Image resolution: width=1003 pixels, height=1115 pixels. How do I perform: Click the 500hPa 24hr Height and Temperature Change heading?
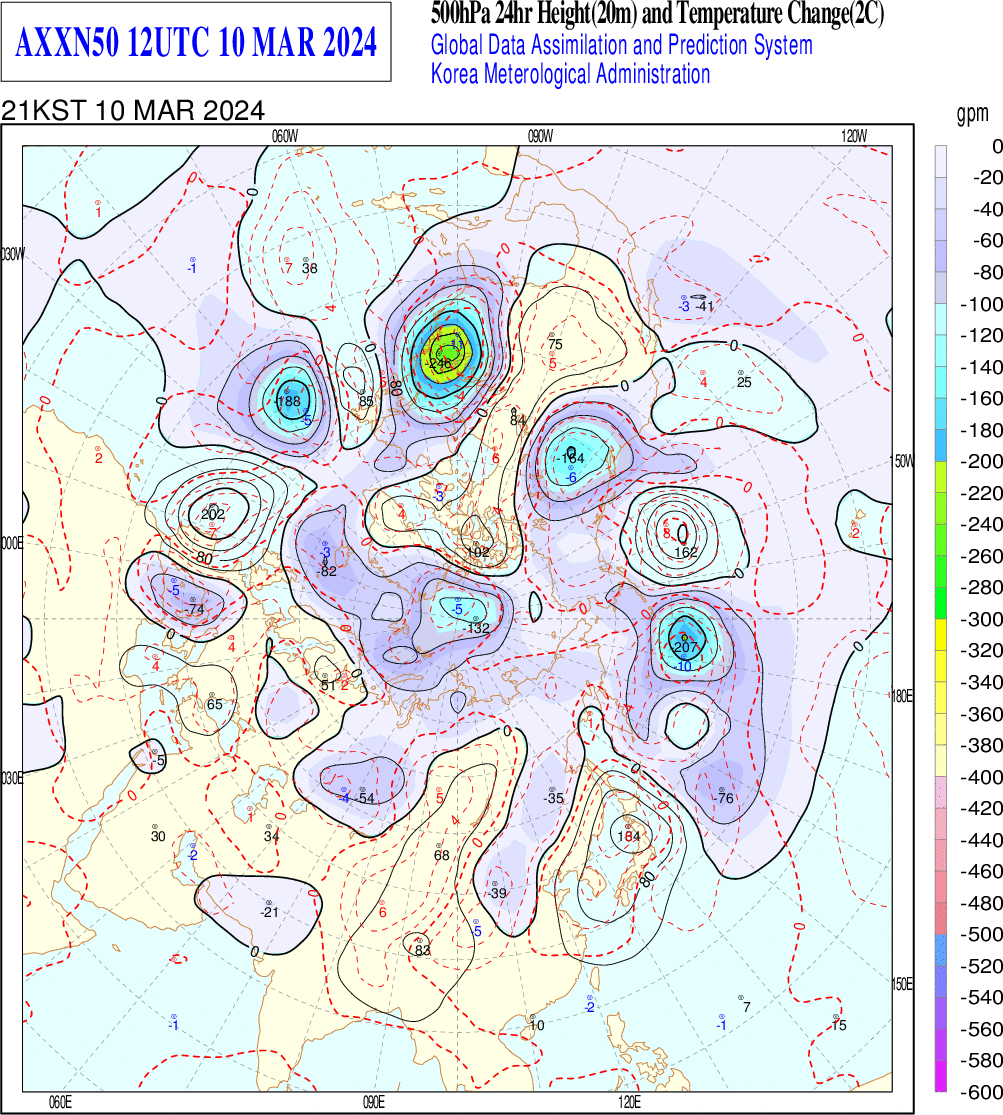[657, 14]
